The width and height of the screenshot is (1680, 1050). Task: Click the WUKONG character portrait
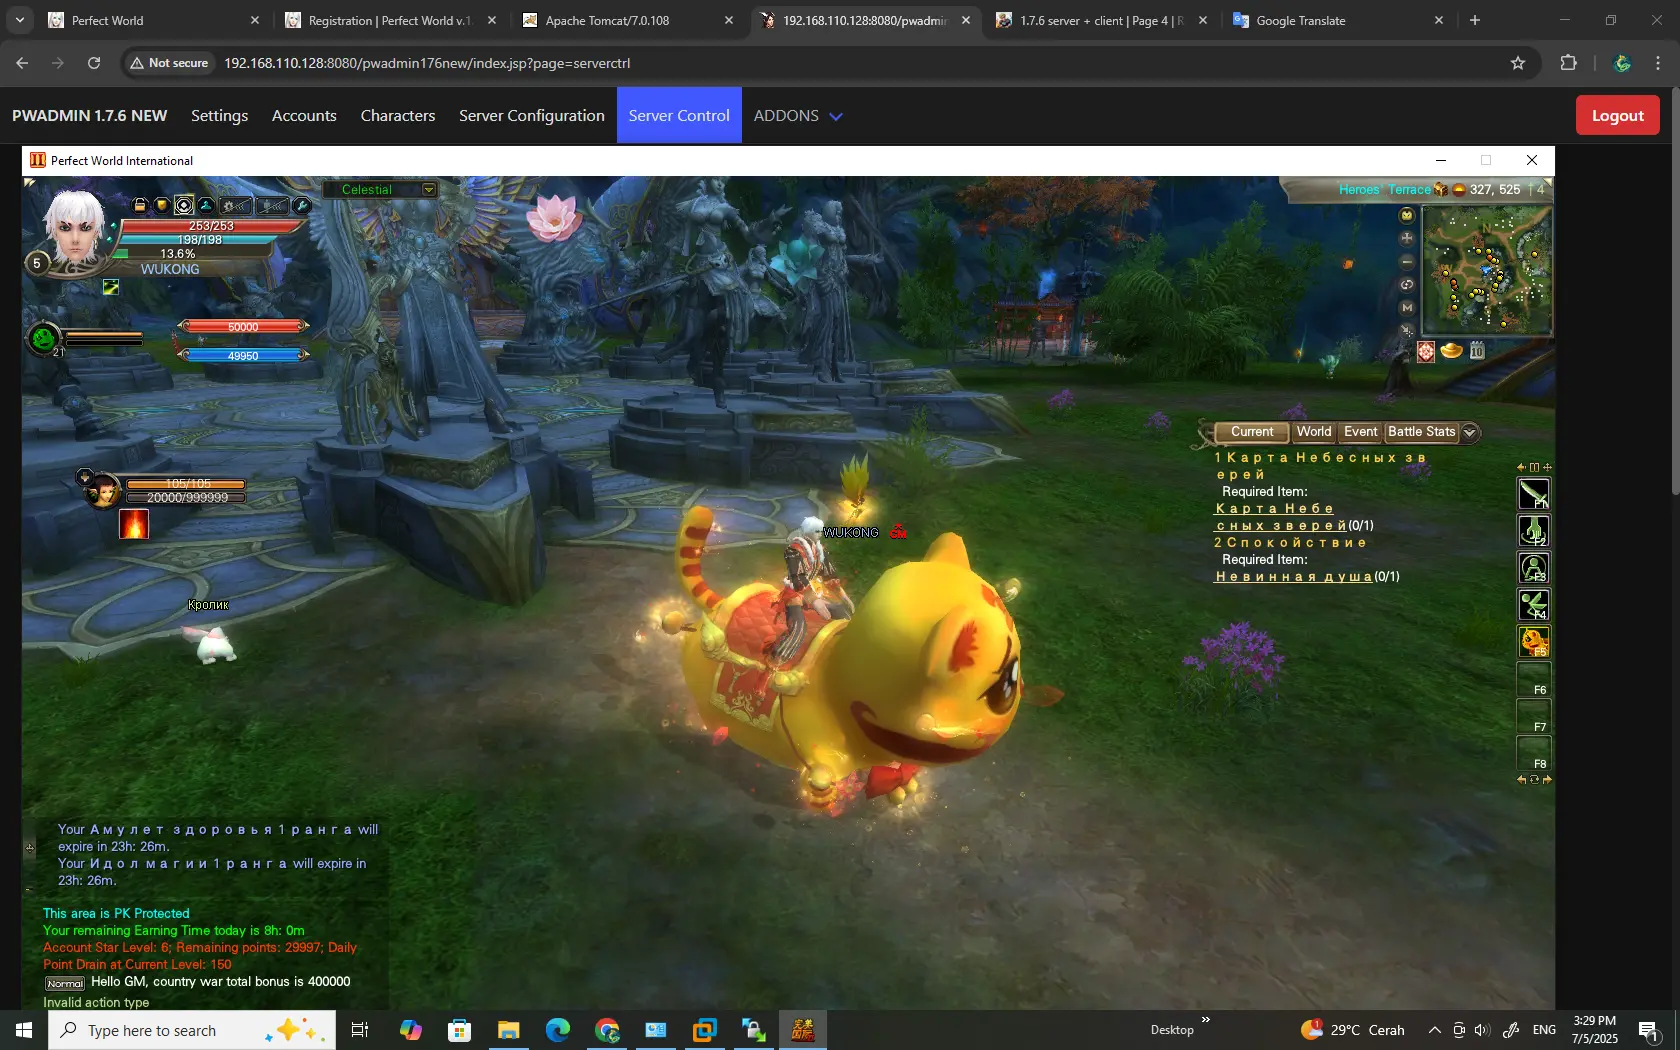tap(75, 228)
